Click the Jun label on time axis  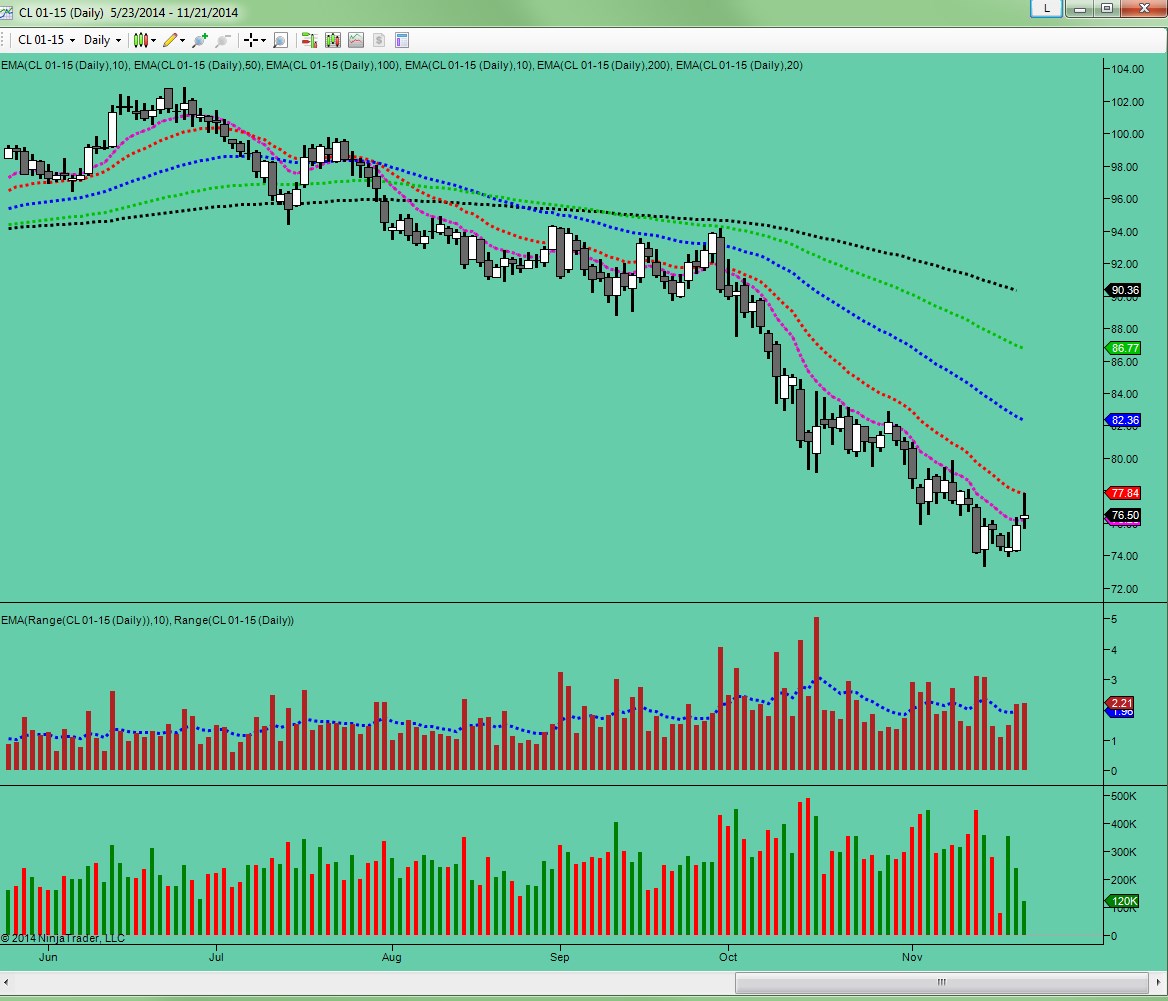(48, 957)
